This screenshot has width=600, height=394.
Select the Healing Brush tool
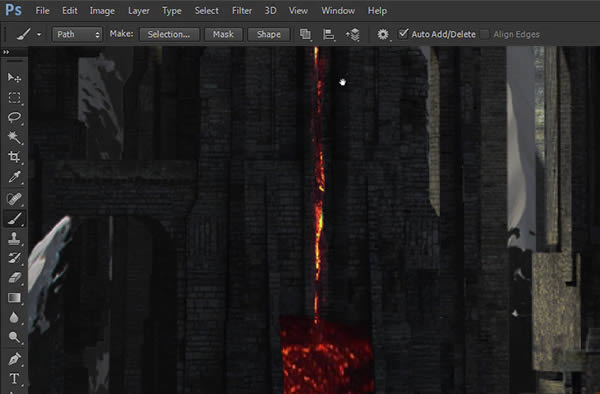[x=14, y=199]
